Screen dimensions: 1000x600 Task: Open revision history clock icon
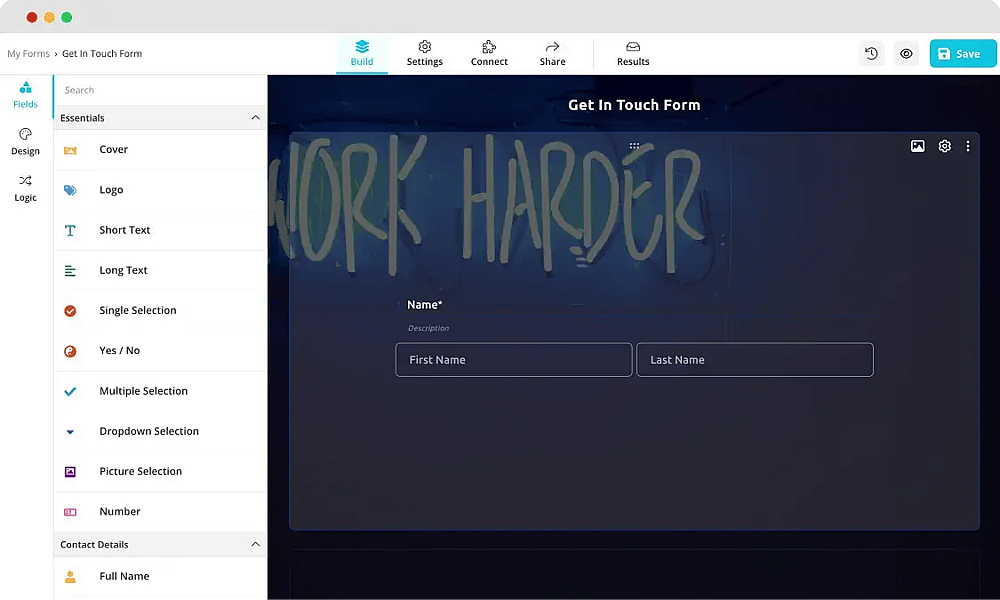pos(871,54)
